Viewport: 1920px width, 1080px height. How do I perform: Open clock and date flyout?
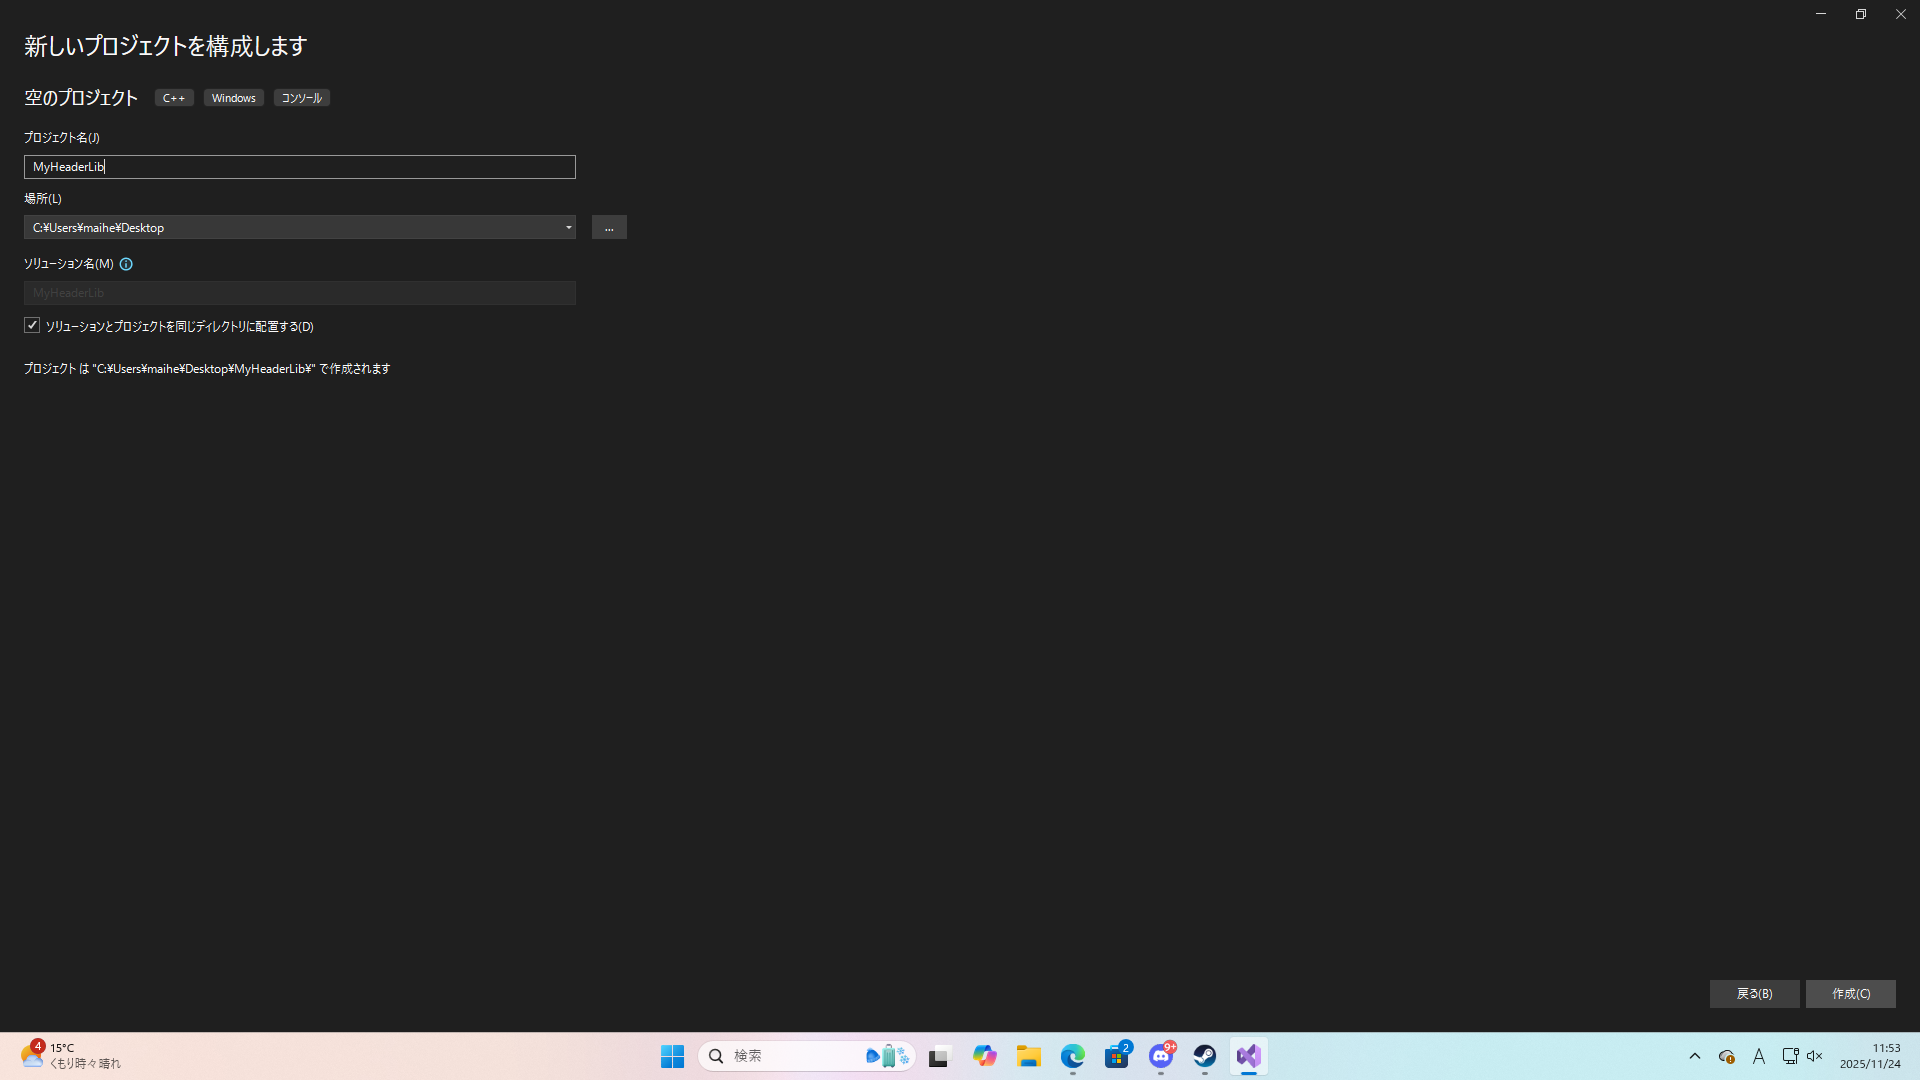[1869, 1056]
